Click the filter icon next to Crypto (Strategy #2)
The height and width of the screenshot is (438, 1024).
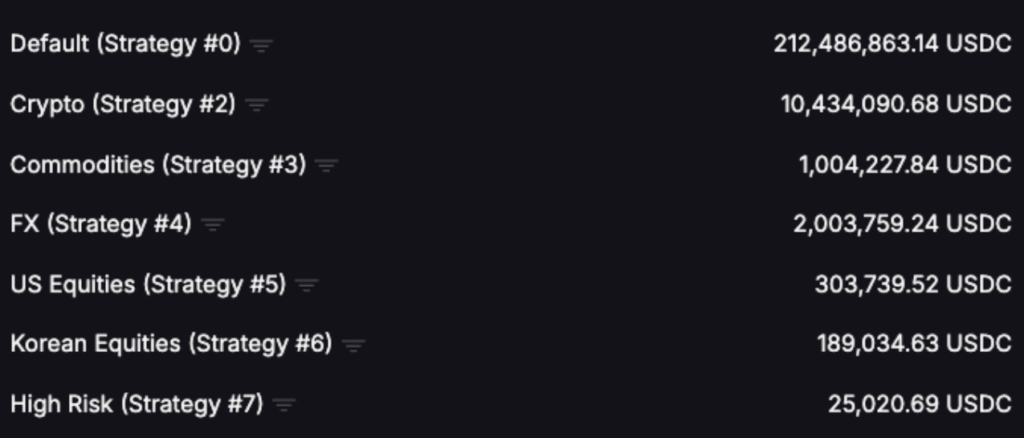257,105
